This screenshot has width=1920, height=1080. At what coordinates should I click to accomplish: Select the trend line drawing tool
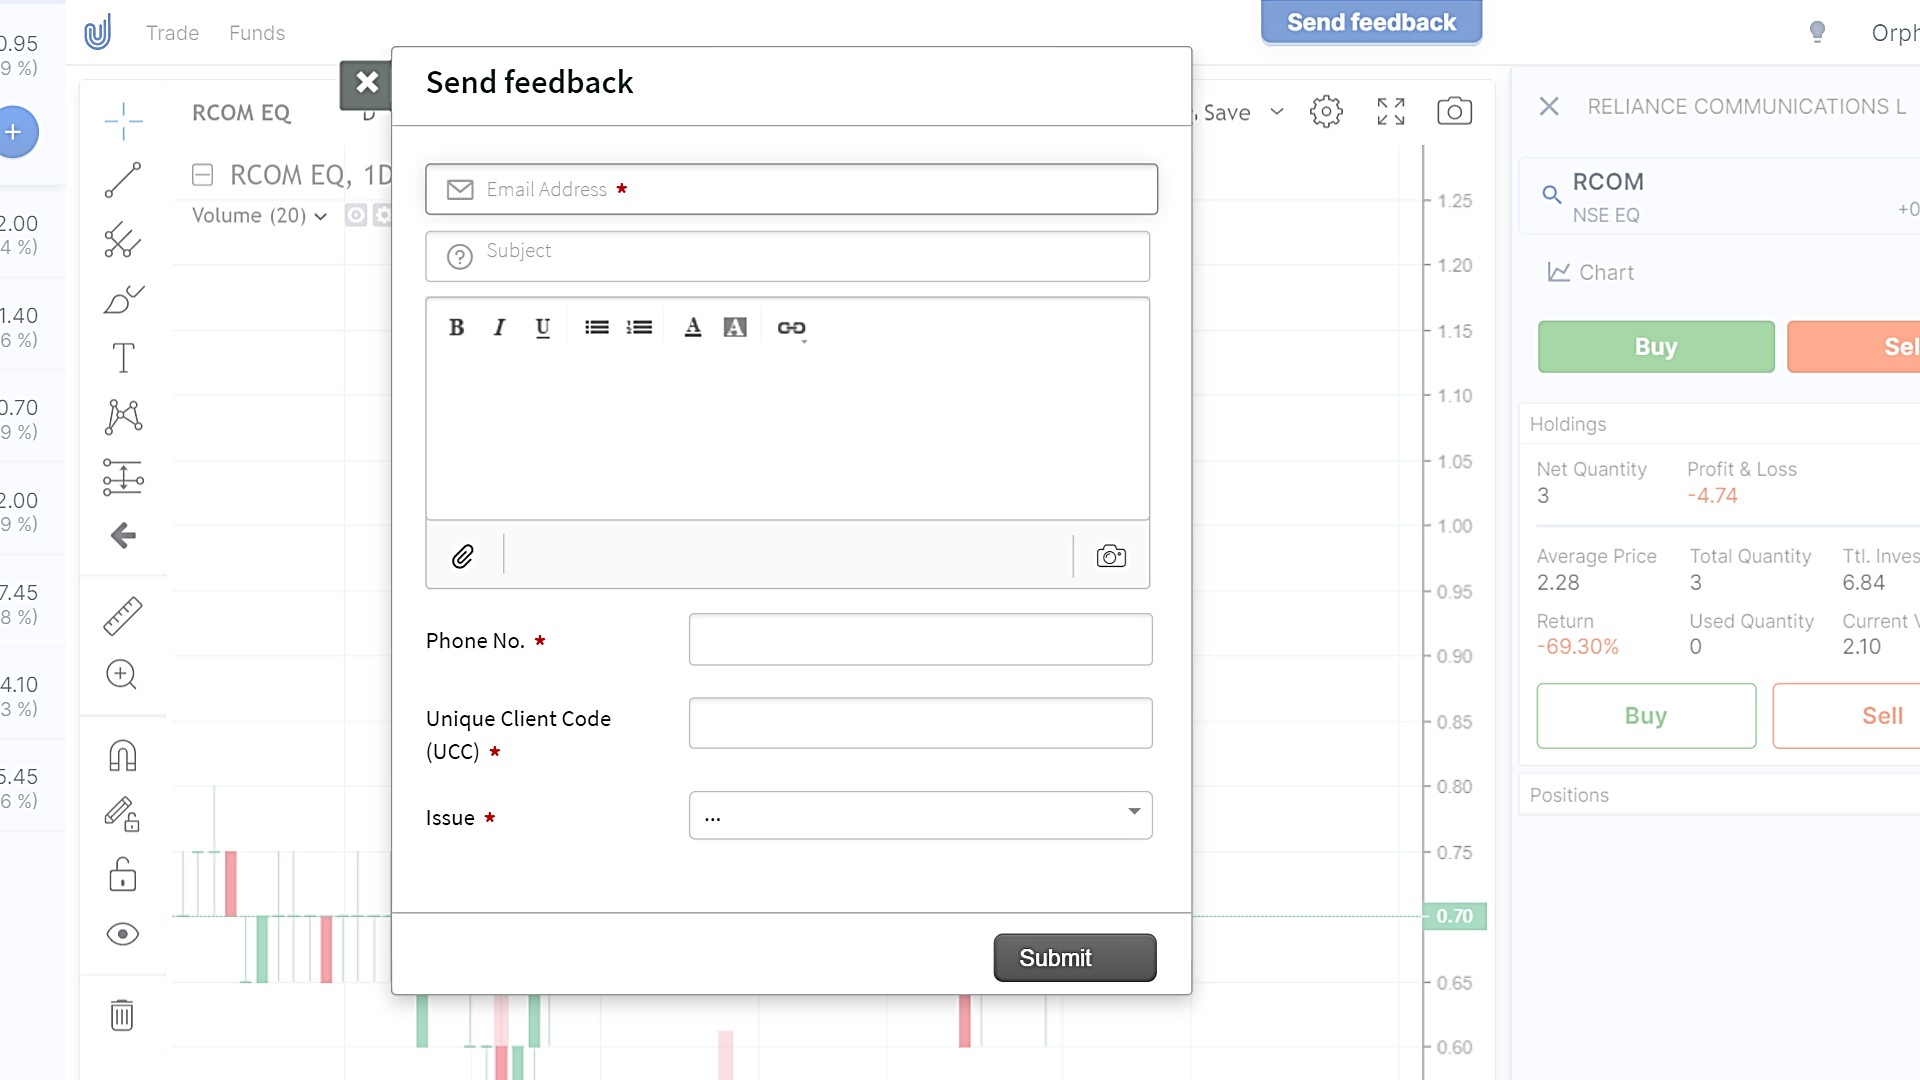123,181
